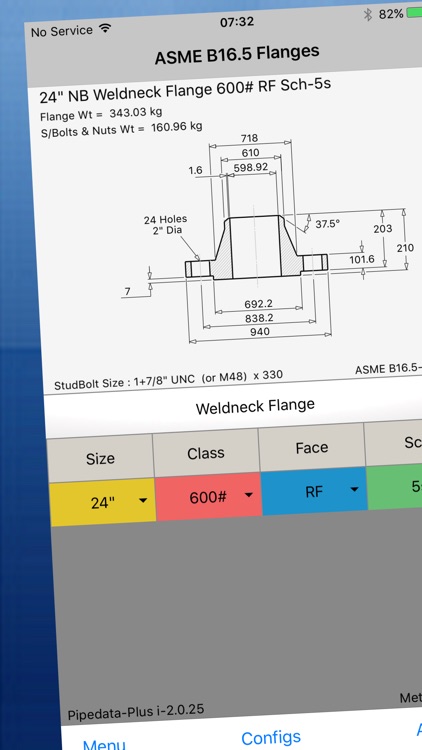Open the Size 24" dropdown
Image resolution: width=422 pixels, height=750 pixels.
(x=102, y=502)
